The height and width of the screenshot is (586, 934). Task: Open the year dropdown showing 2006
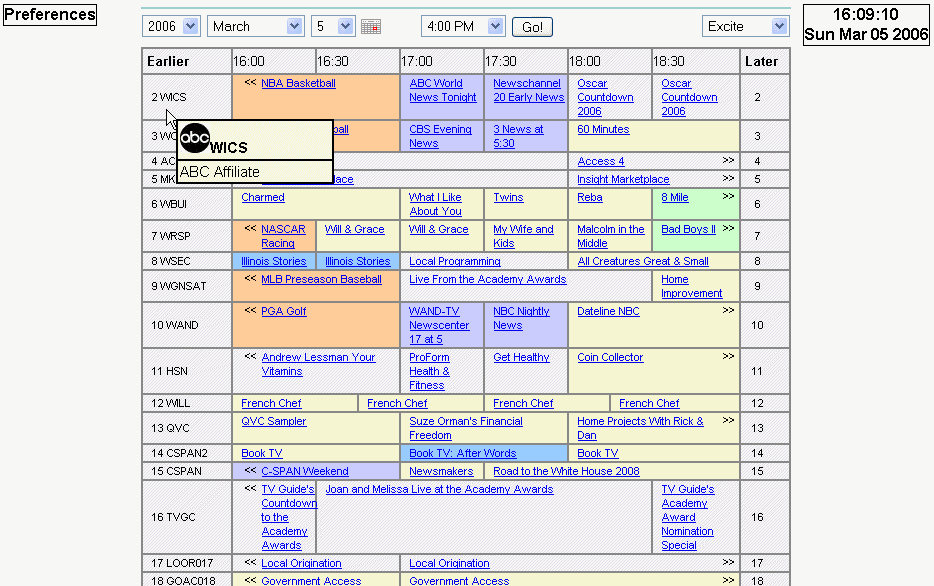tap(171, 26)
